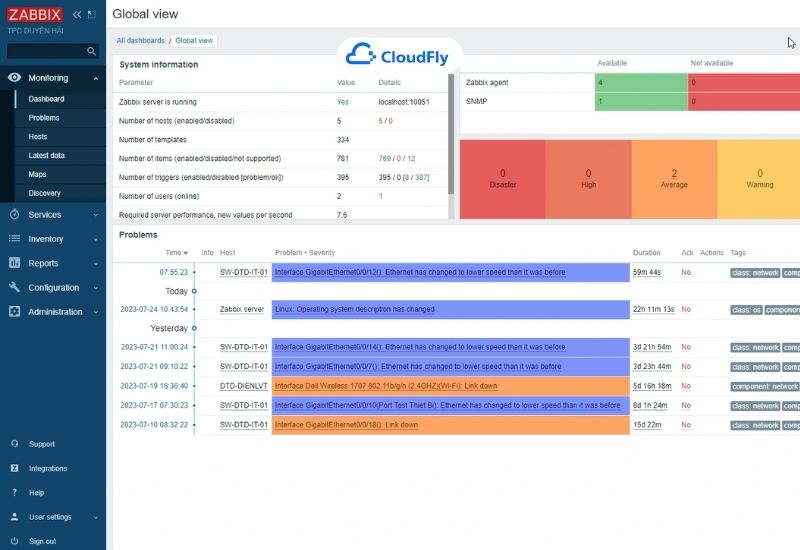Click the Support headset icon
The image size is (800, 550).
tap(14, 444)
